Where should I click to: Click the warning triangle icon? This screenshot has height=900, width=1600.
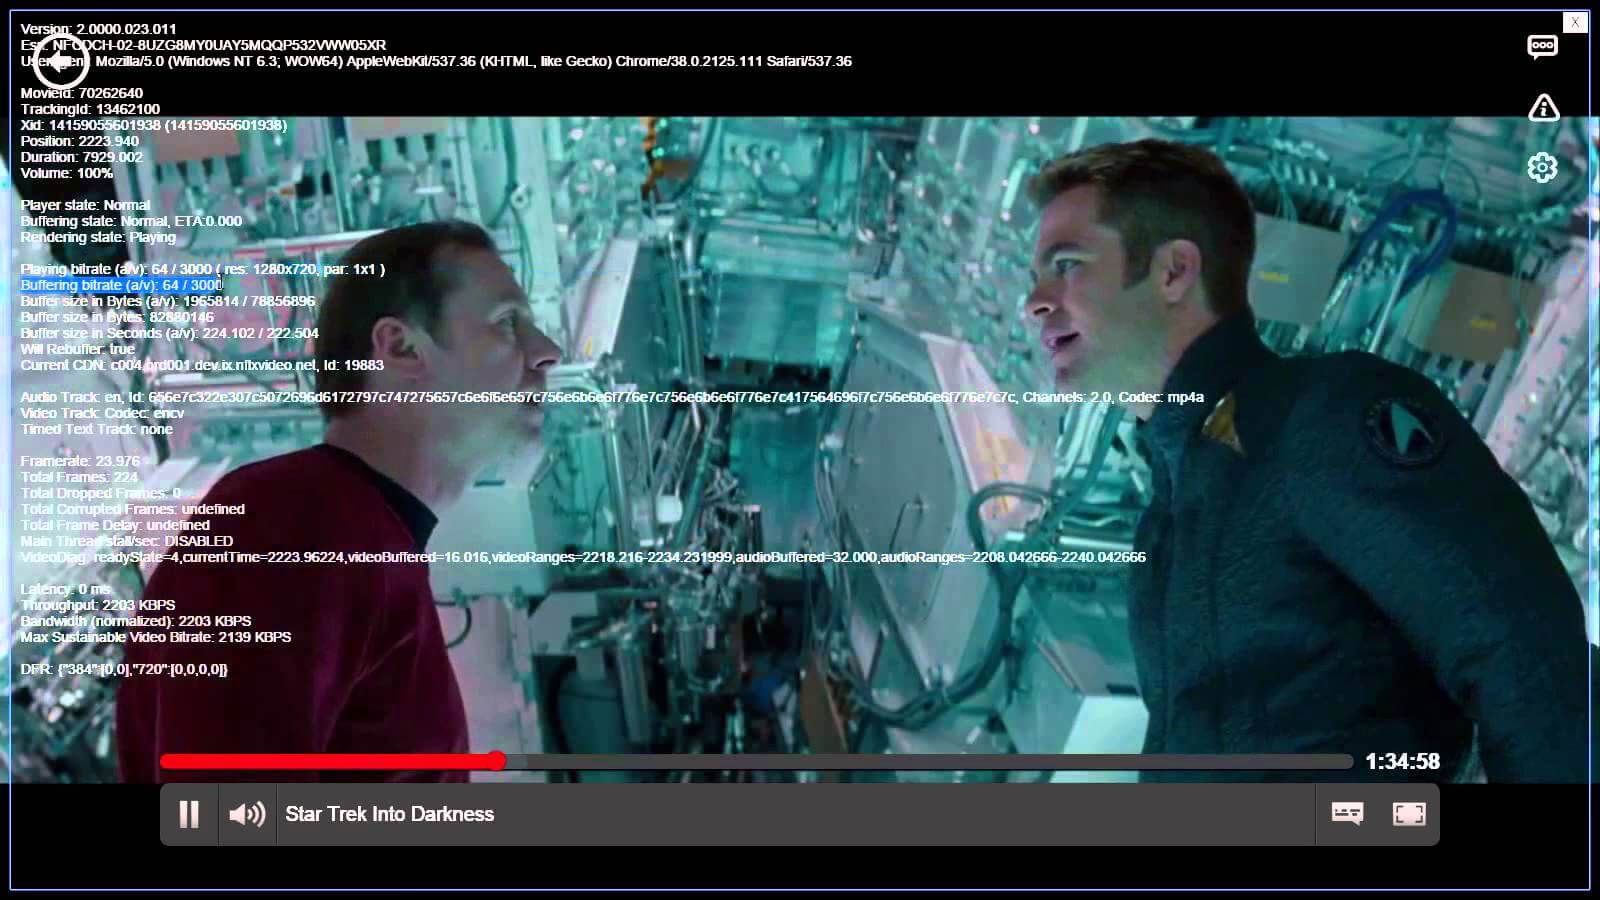point(1544,107)
